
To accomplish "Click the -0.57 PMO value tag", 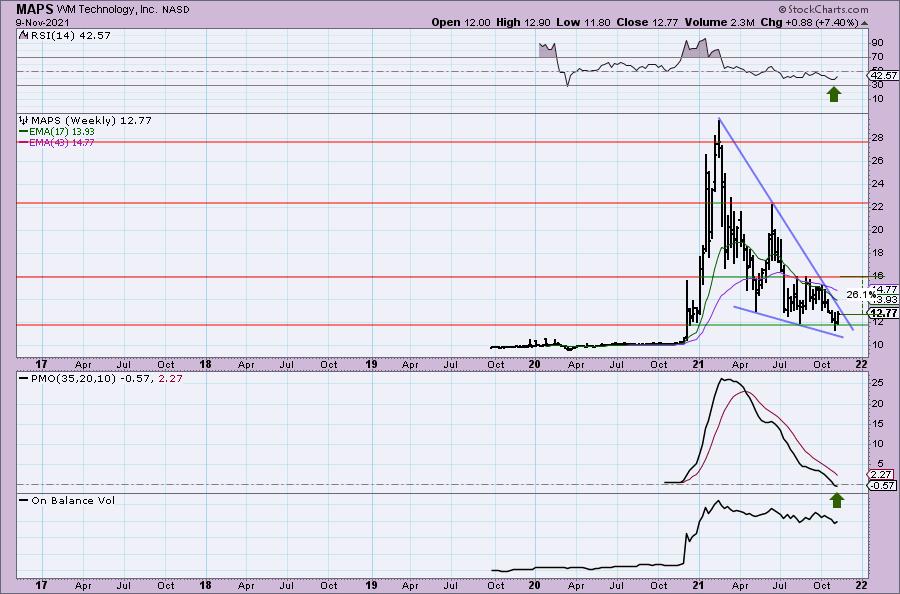I will coord(883,486).
